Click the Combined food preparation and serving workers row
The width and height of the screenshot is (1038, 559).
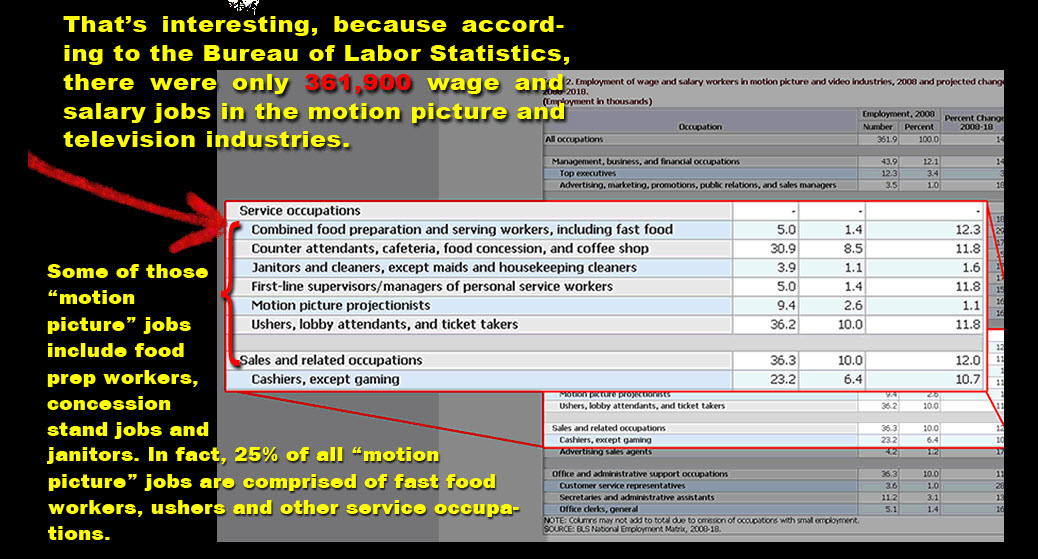[462, 230]
